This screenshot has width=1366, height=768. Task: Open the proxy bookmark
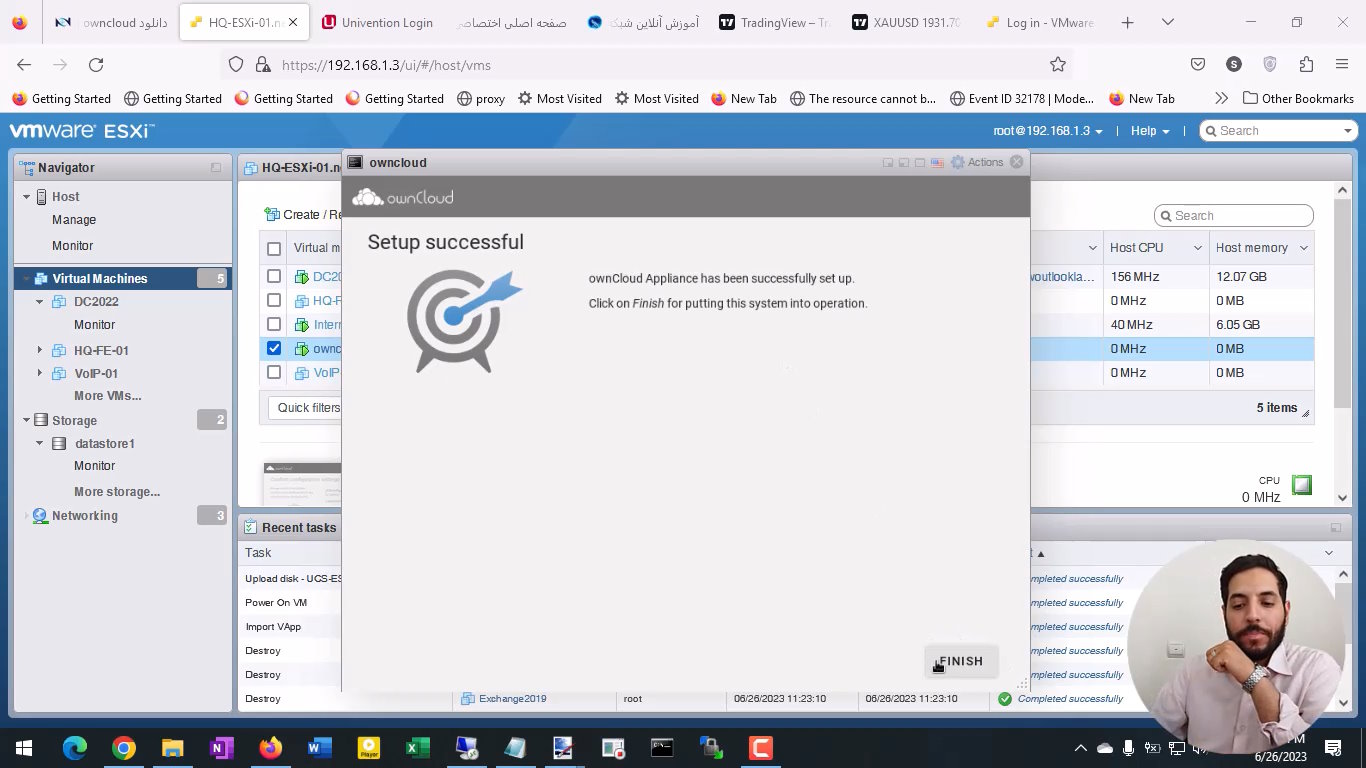pyautogui.click(x=481, y=98)
